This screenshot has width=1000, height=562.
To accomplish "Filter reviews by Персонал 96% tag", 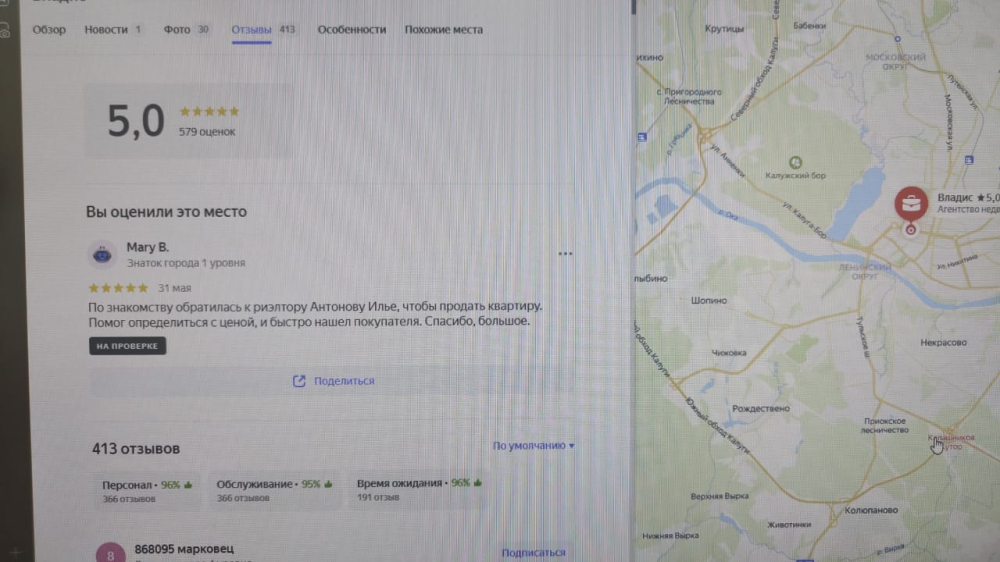I will (x=147, y=491).
